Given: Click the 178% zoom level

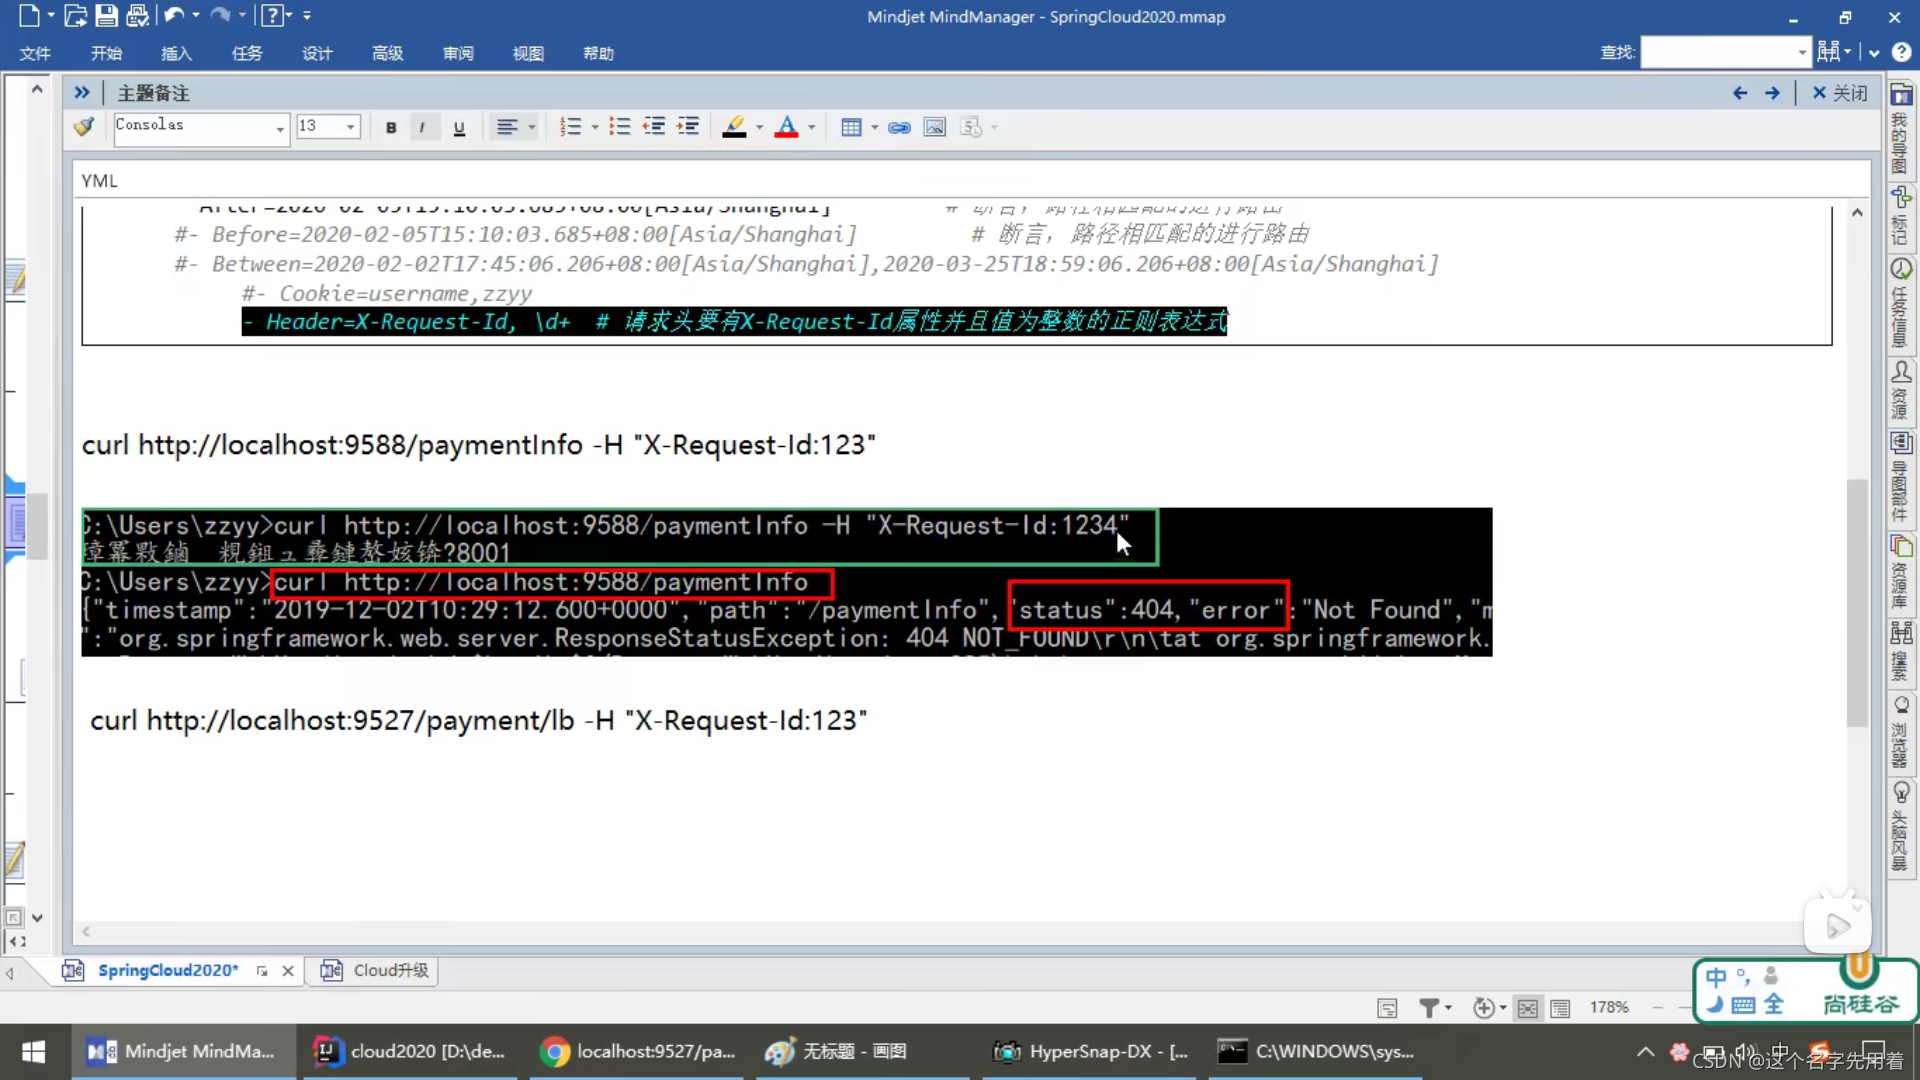Looking at the screenshot, I should coord(1609,1007).
